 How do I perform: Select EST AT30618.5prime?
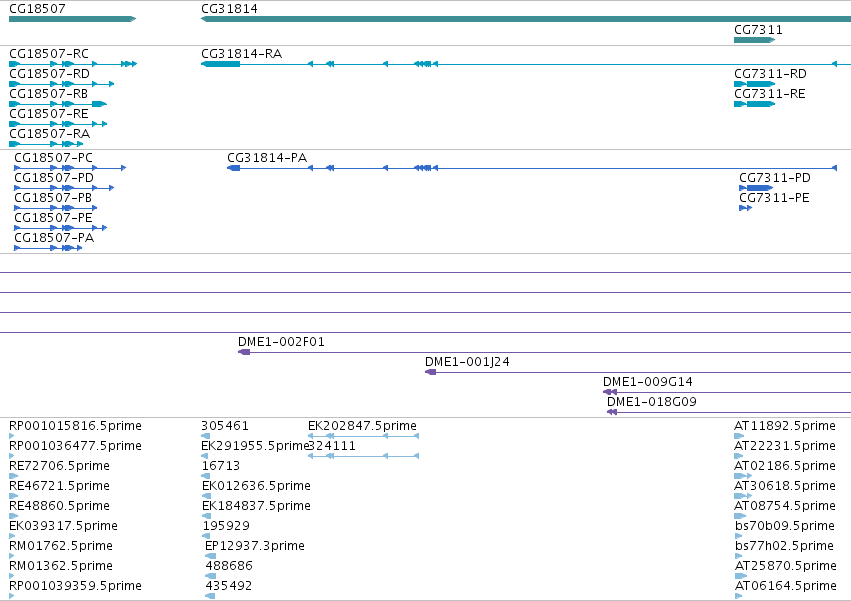pos(785,486)
